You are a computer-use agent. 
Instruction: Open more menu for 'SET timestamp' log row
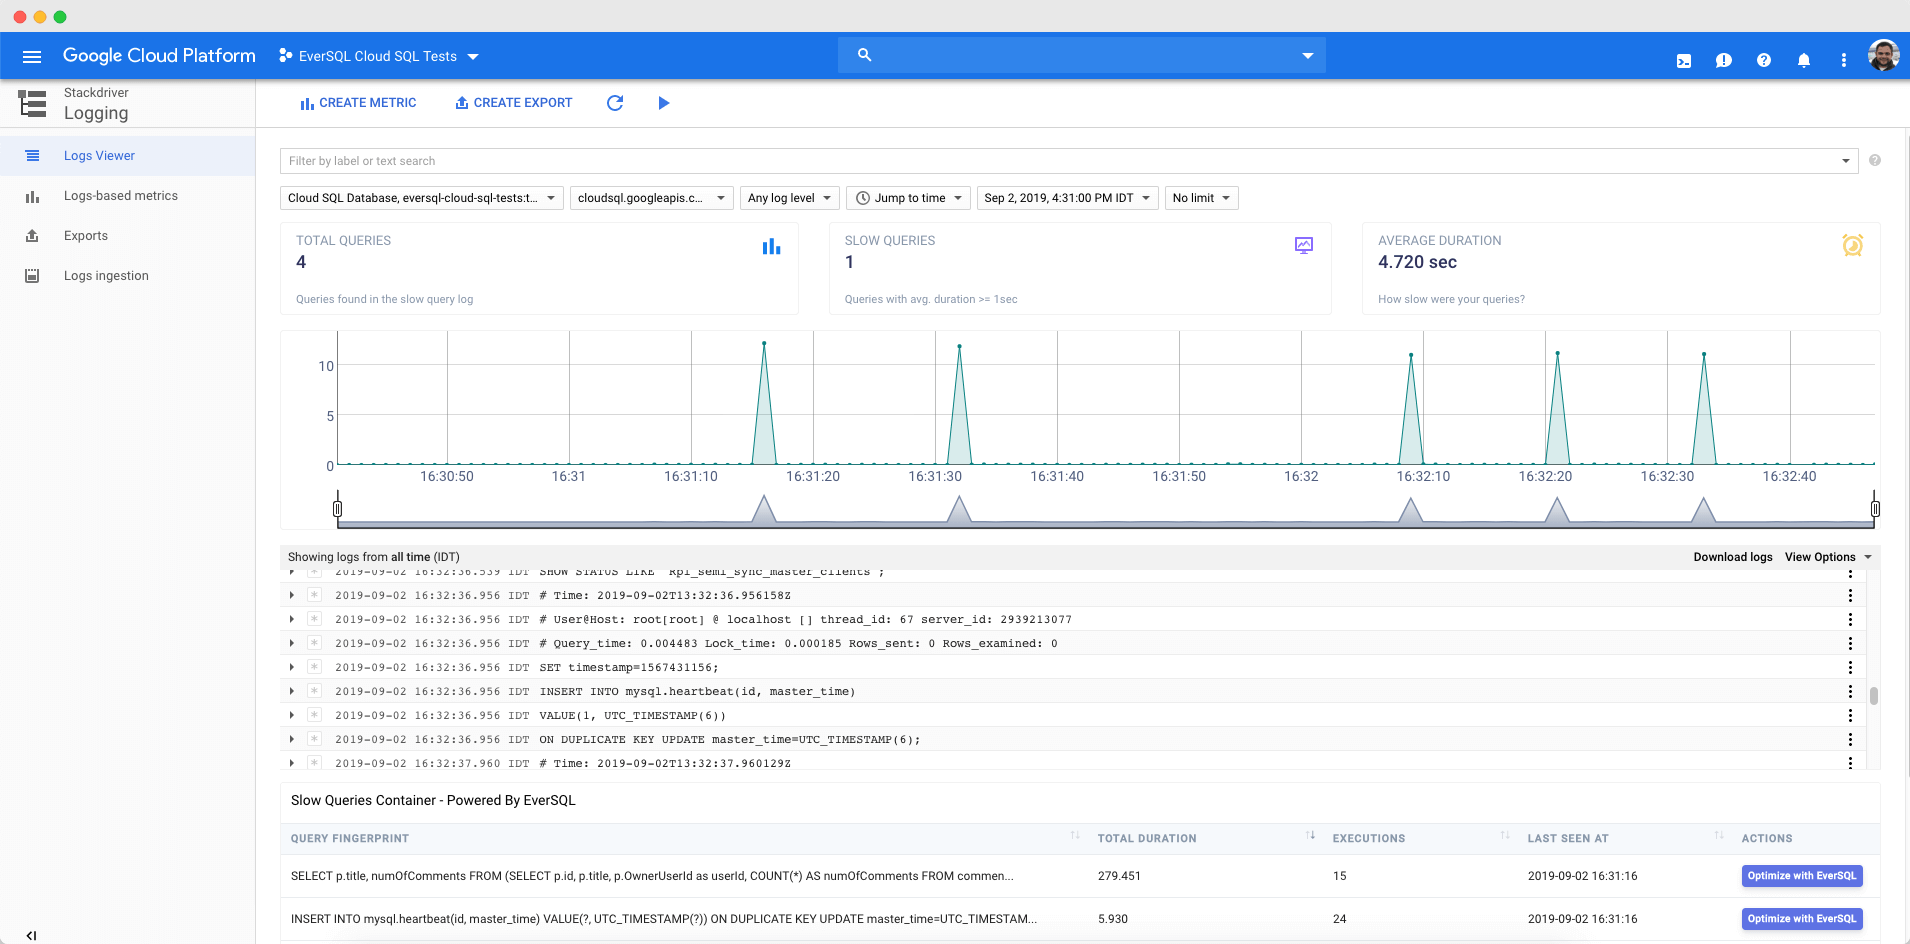click(1850, 667)
